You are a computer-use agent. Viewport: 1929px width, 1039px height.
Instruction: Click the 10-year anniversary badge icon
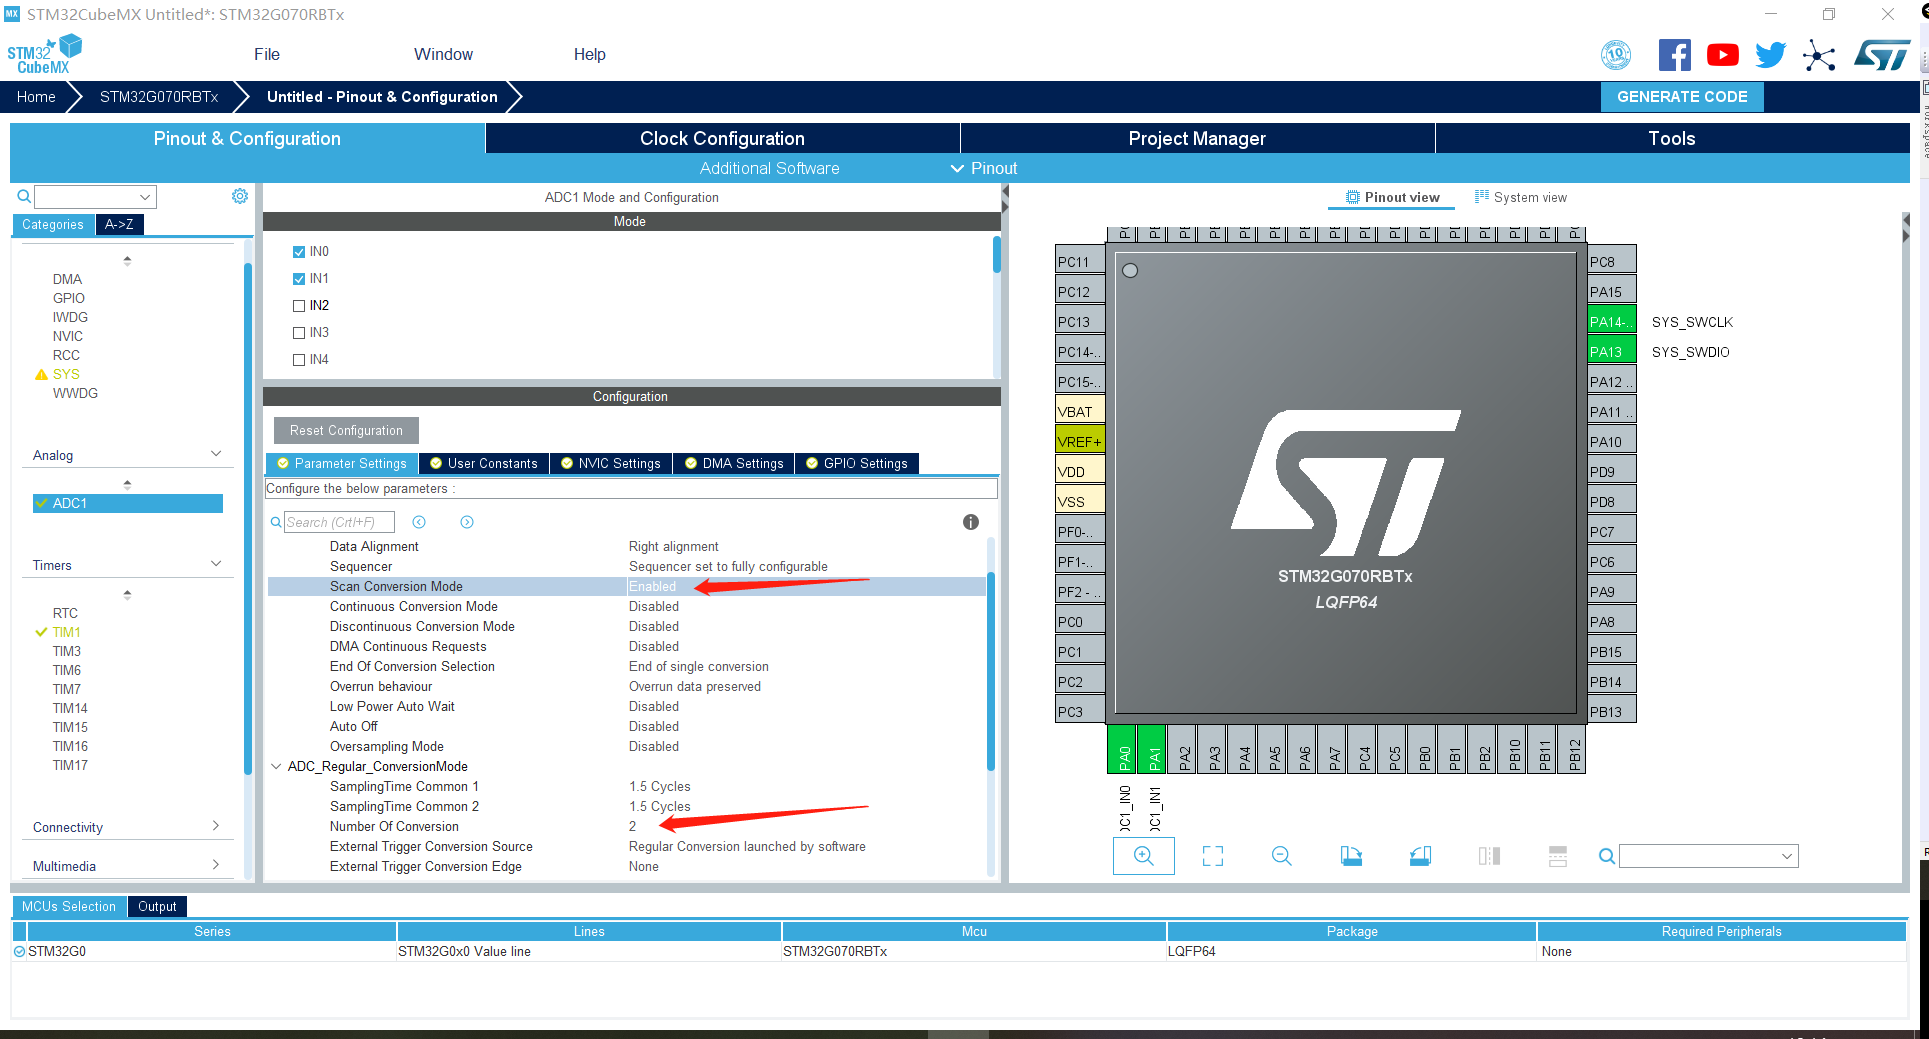[x=1616, y=55]
